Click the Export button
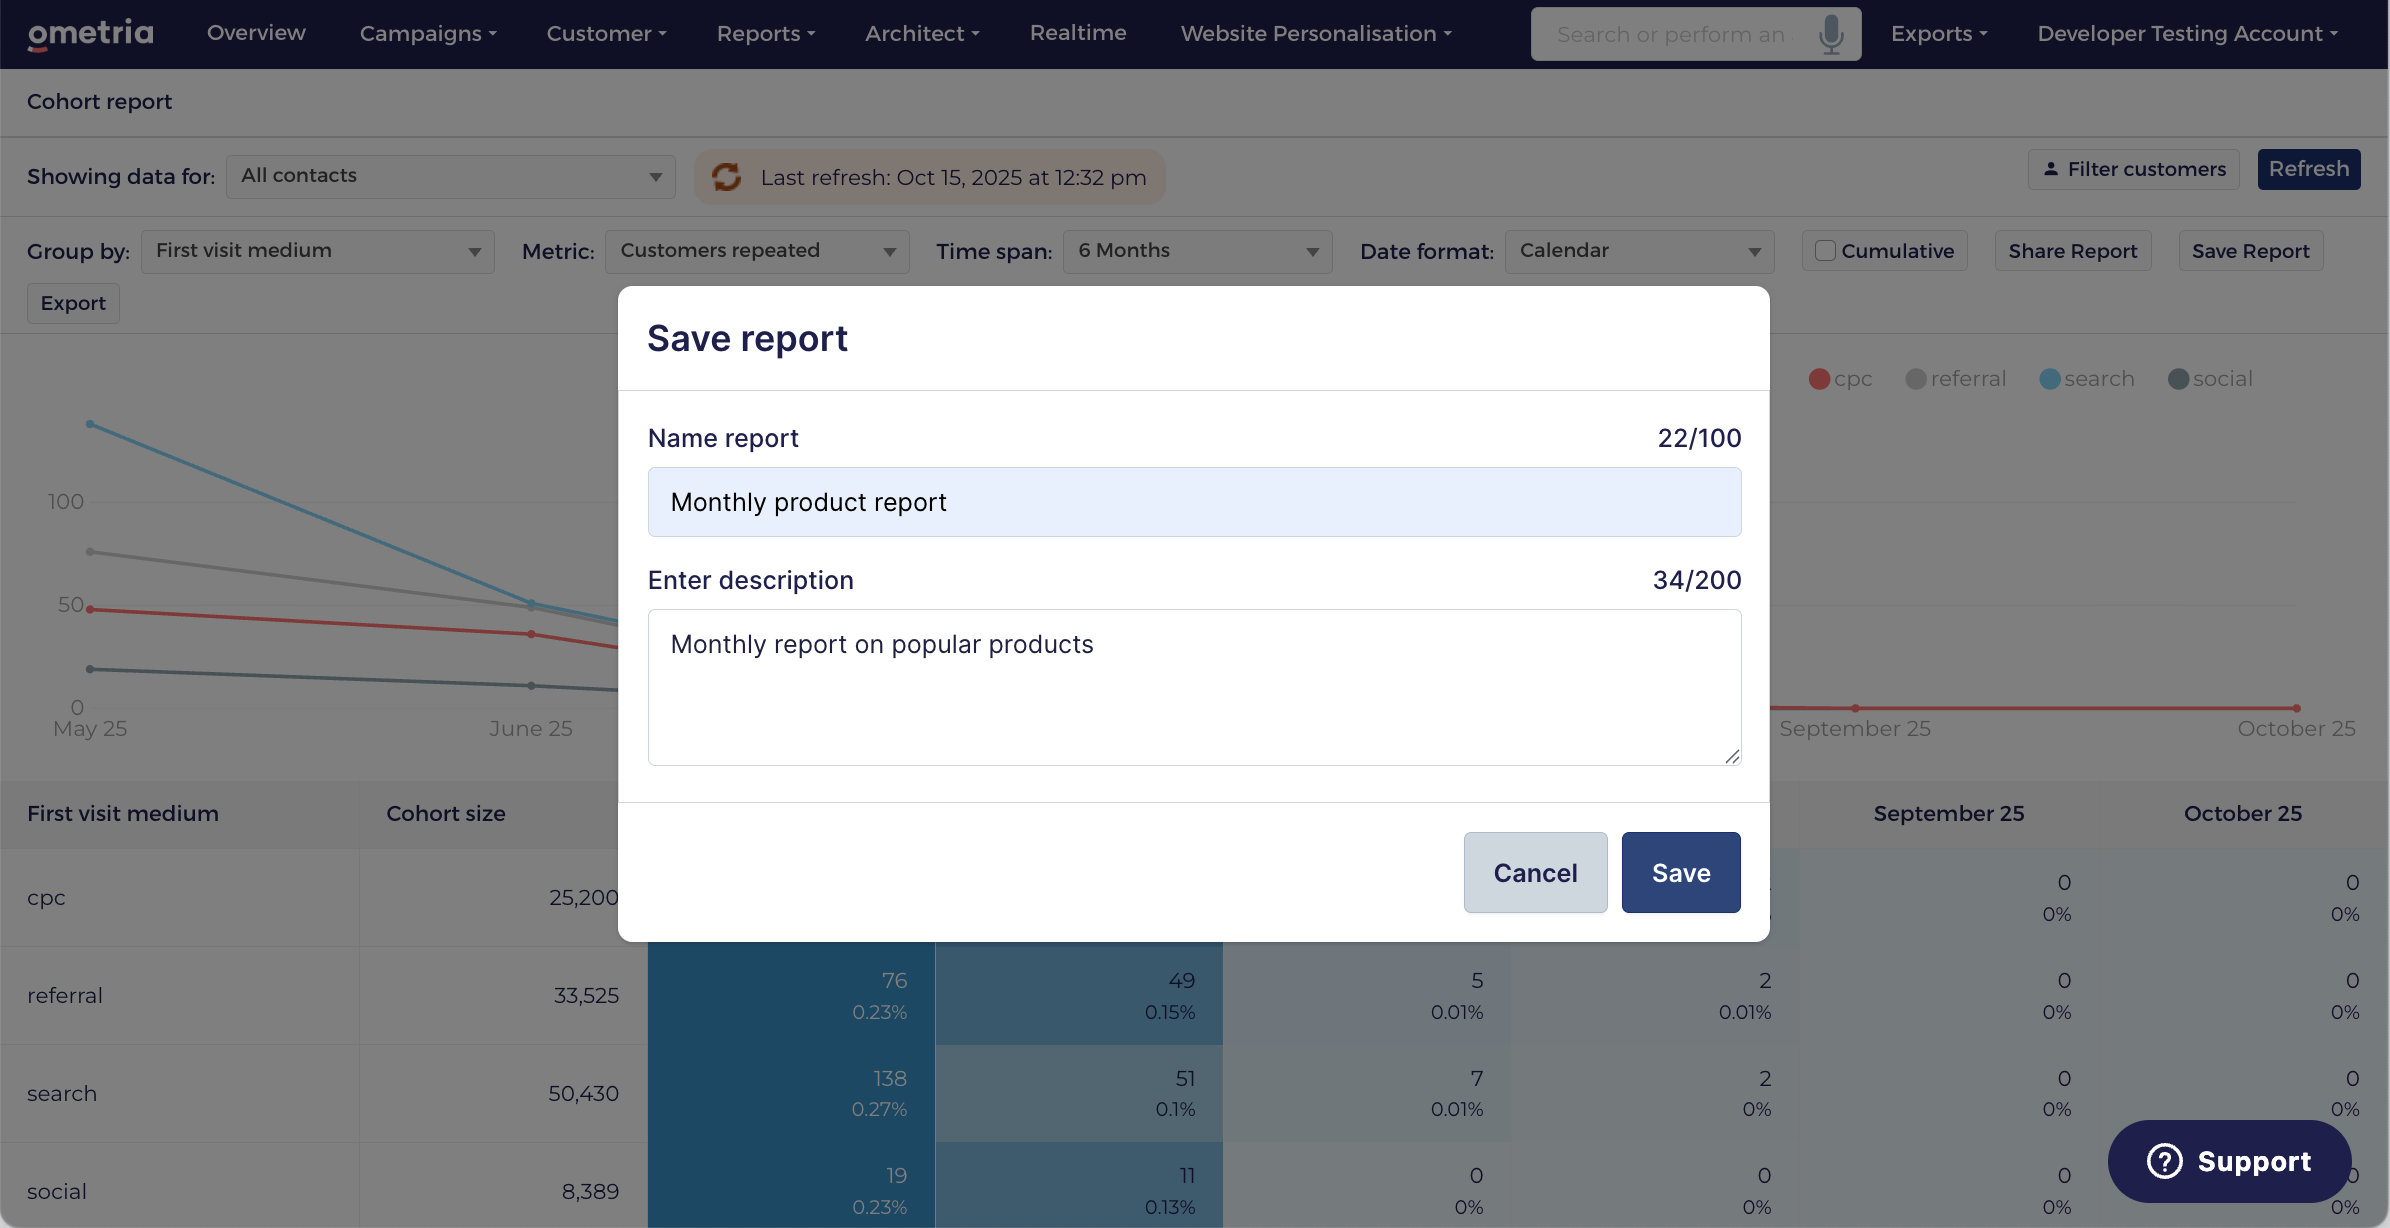The height and width of the screenshot is (1228, 2390). (73, 303)
